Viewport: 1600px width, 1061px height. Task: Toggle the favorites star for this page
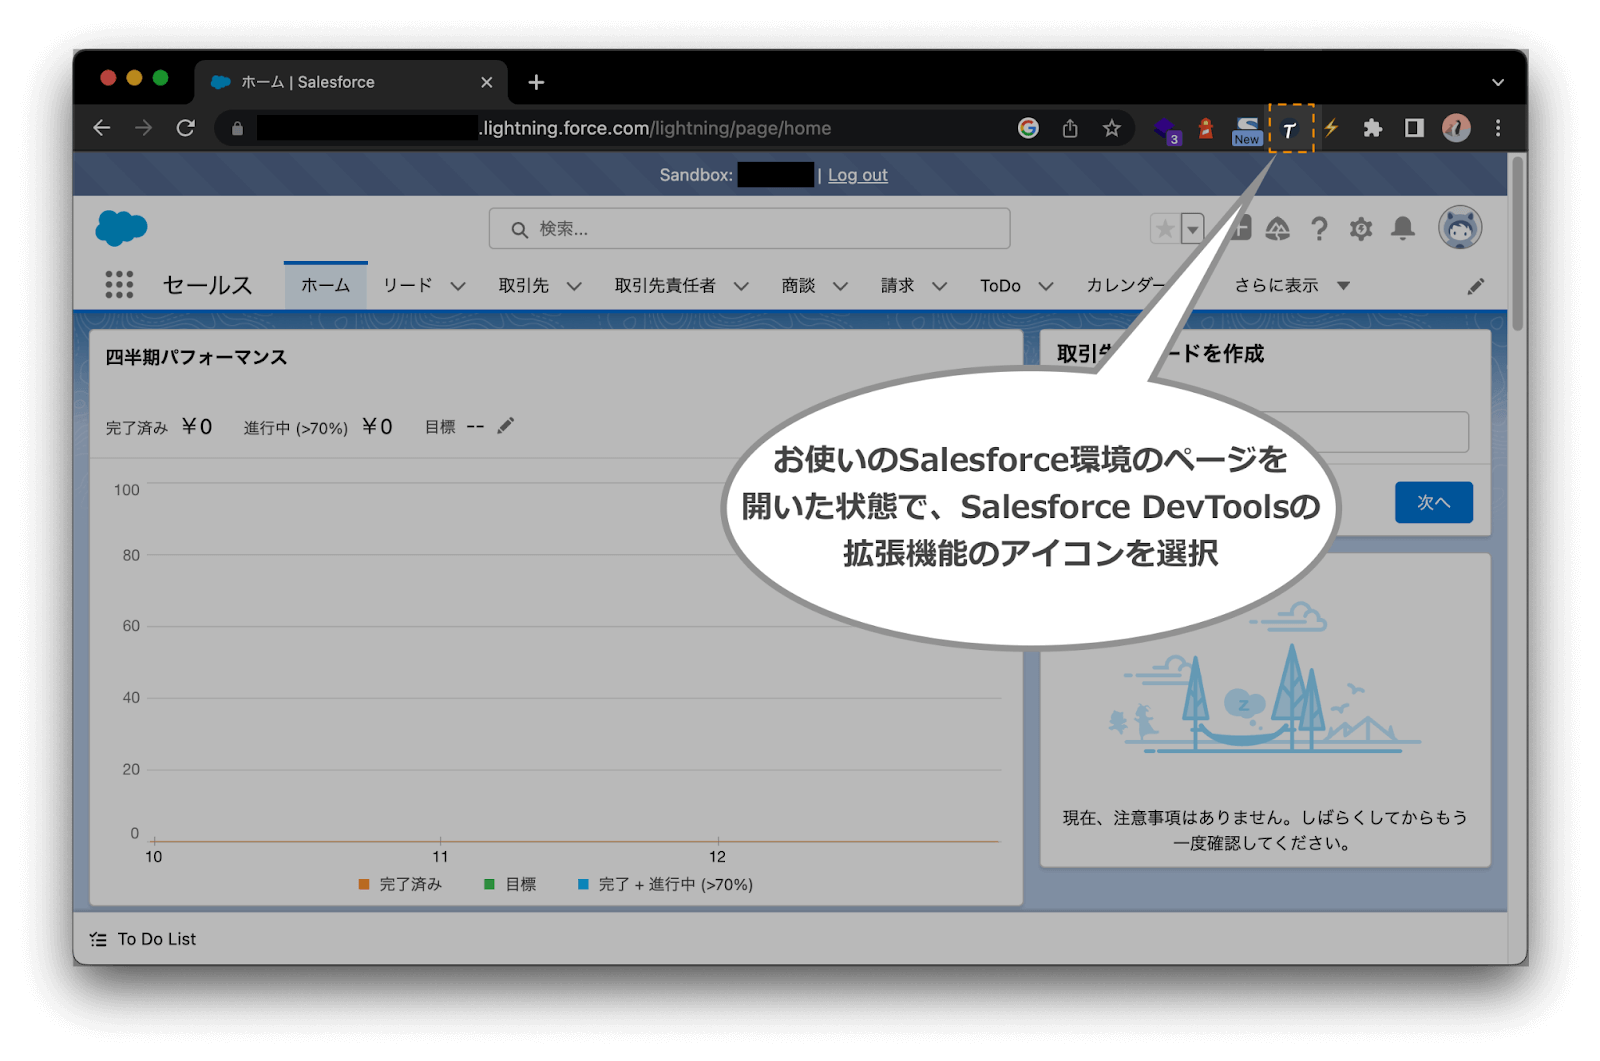1164,228
